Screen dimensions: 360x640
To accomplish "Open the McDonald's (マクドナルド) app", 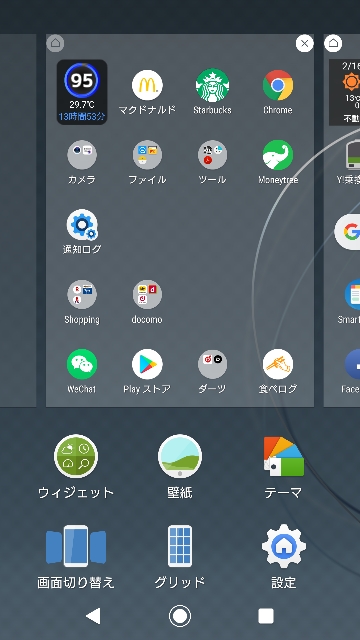I will [147, 85].
